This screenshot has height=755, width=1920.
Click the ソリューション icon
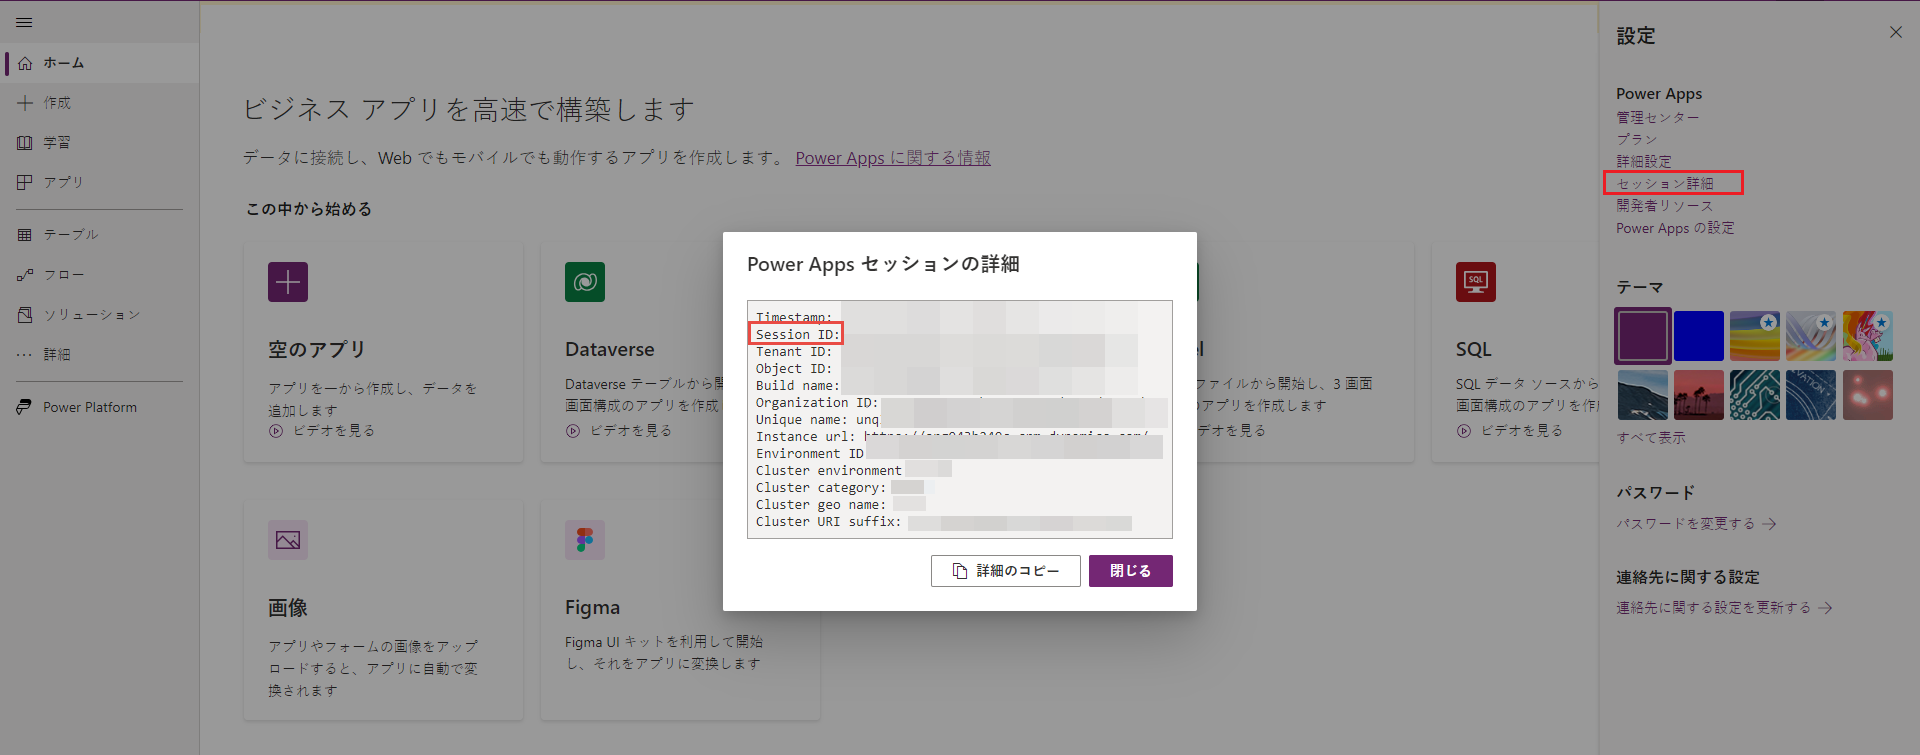click(x=25, y=315)
